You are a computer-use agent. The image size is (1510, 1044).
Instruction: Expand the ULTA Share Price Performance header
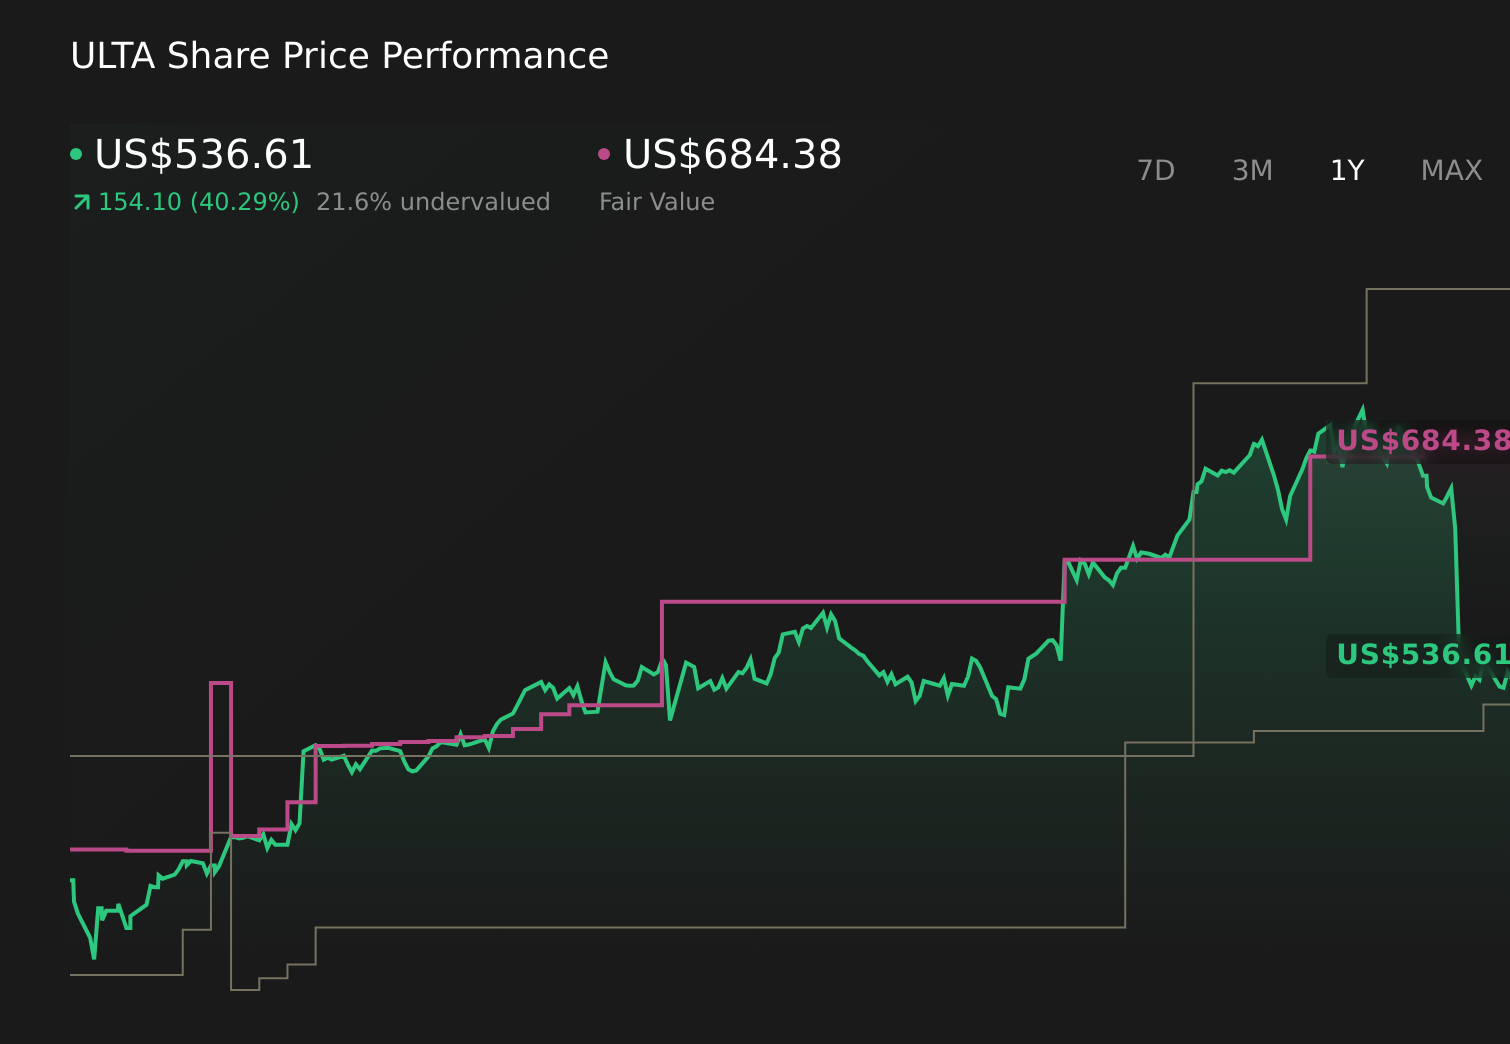point(339,55)
